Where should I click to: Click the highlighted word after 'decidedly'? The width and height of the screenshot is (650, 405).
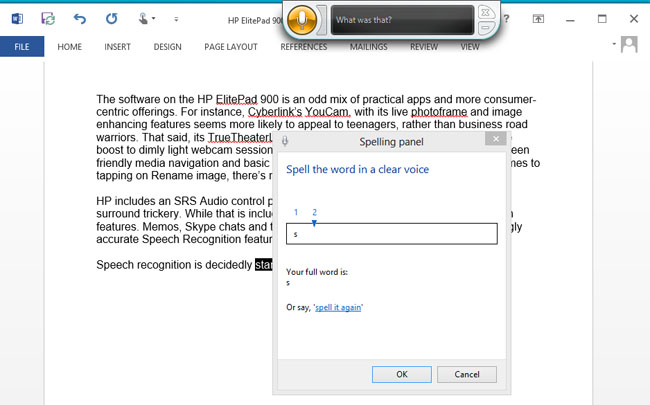264,265
